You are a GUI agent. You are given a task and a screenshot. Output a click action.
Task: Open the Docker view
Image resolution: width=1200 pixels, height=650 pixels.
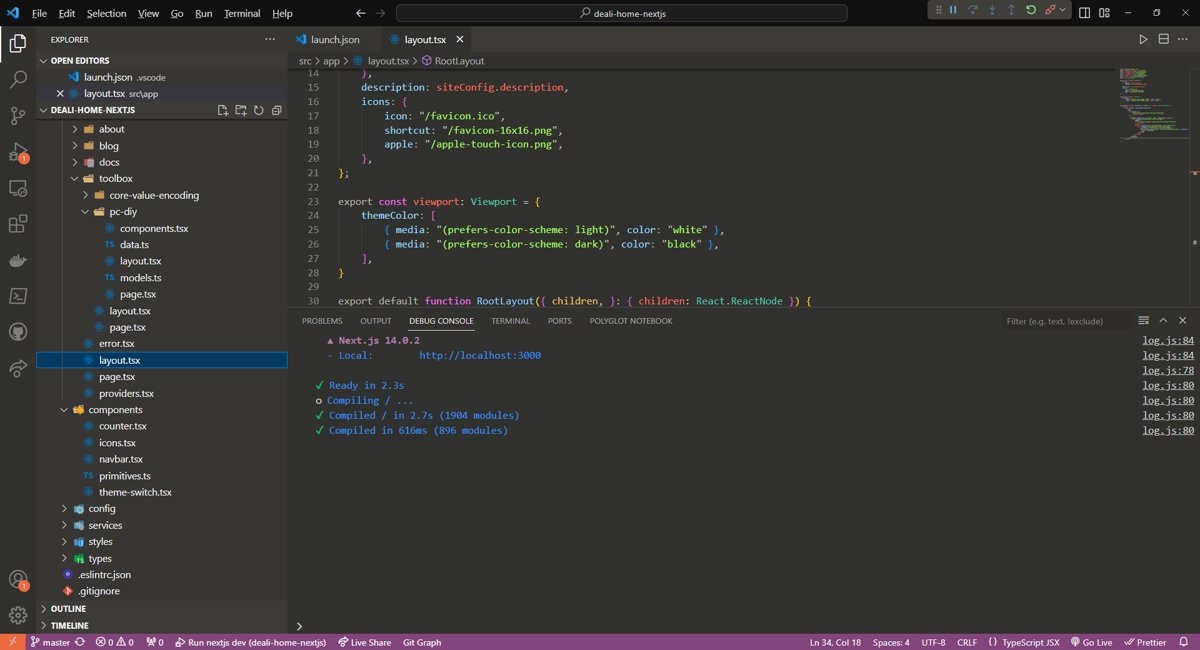pyautogui.click(x=18, y=260)
